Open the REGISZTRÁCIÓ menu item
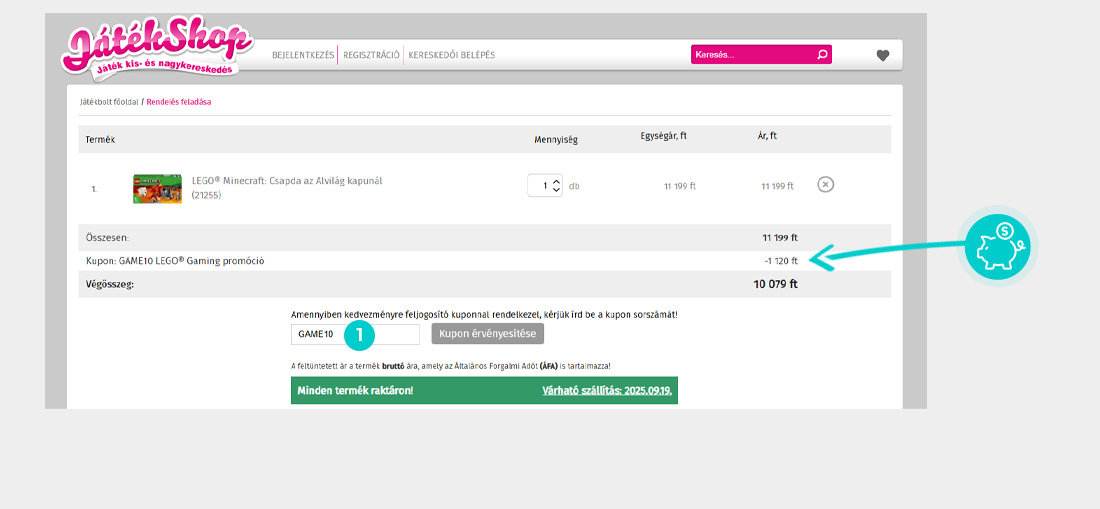This screenshot has height=509, width=1100. click(371, 55)
